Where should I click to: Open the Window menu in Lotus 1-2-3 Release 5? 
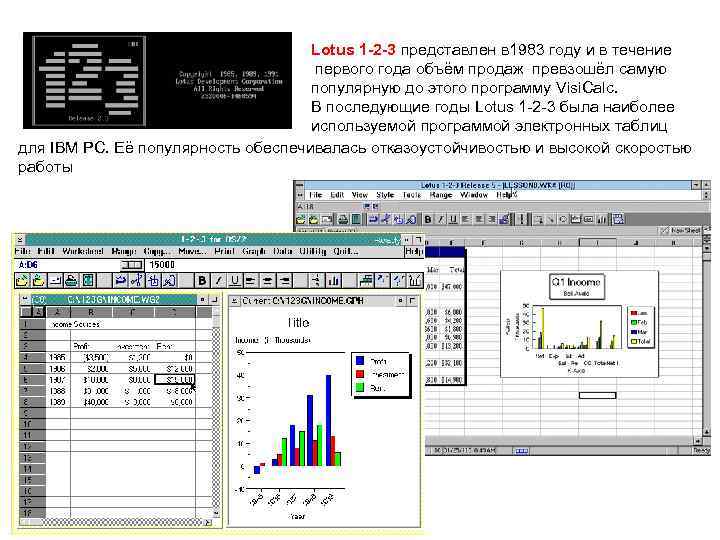[474, 195]
